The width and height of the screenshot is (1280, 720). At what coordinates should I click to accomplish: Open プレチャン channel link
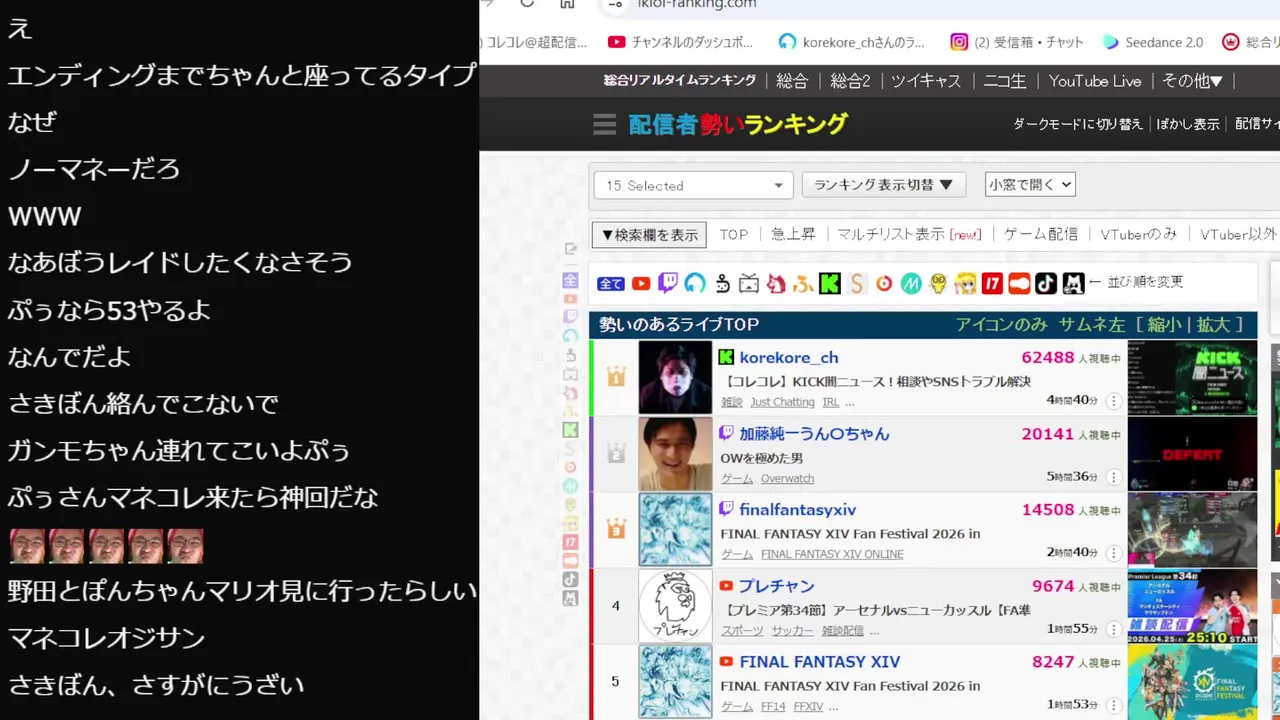point(777,586)
